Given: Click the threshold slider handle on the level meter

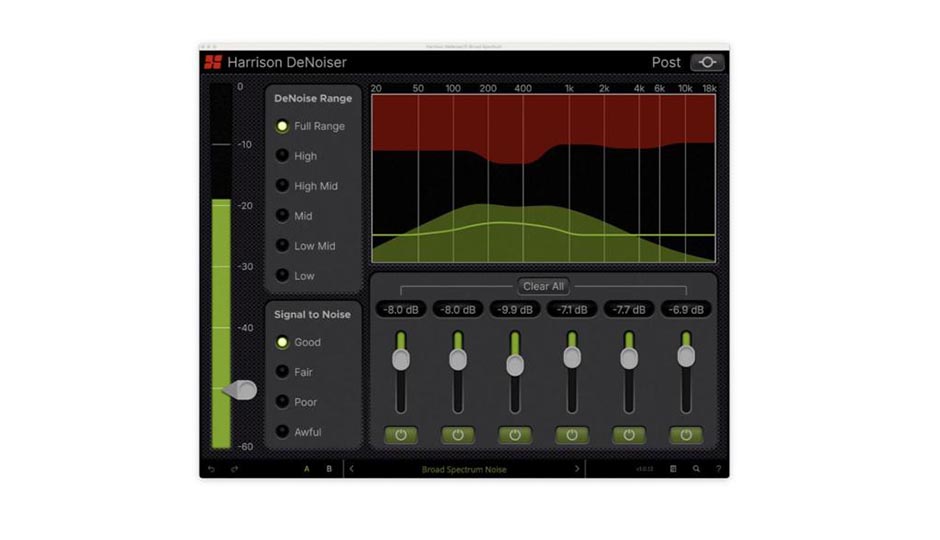Looking at the screenshot, I should [241, 390].
